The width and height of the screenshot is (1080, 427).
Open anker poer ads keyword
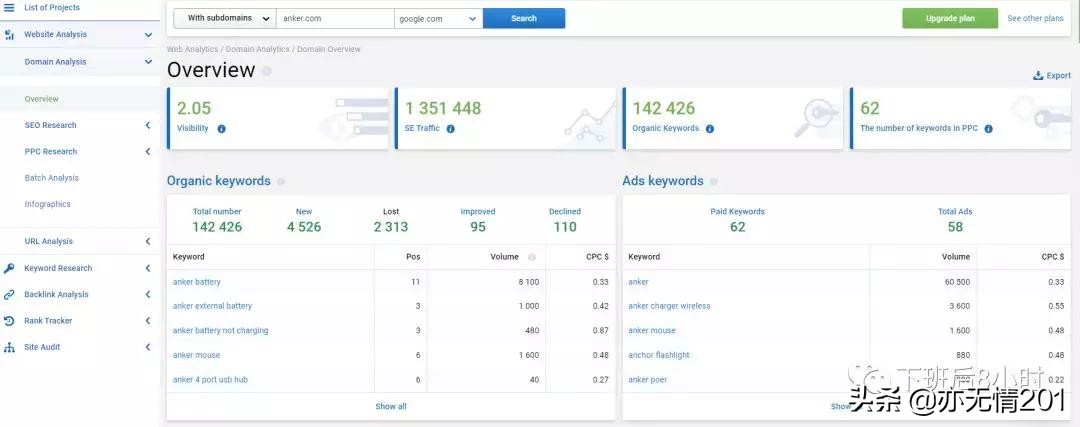pos(647,379)
